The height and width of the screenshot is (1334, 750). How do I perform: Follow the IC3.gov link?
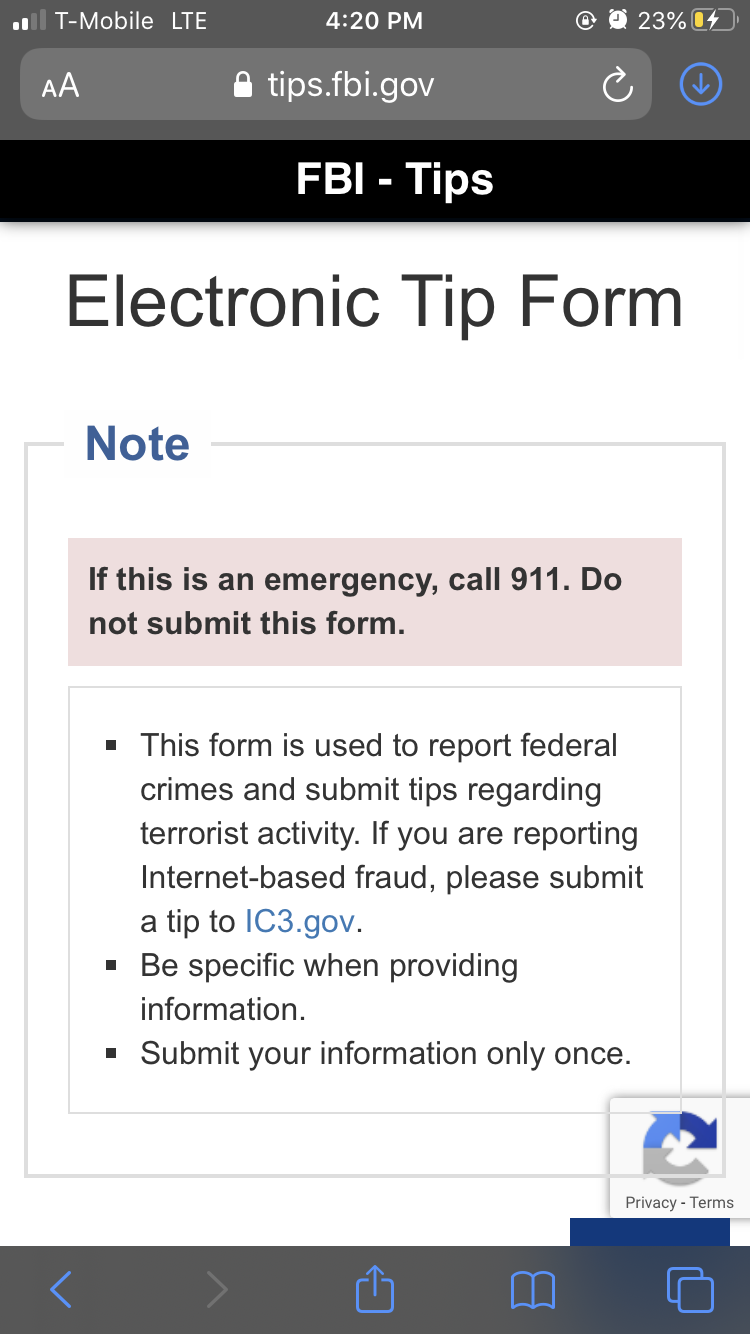click(x=300, y=921)
